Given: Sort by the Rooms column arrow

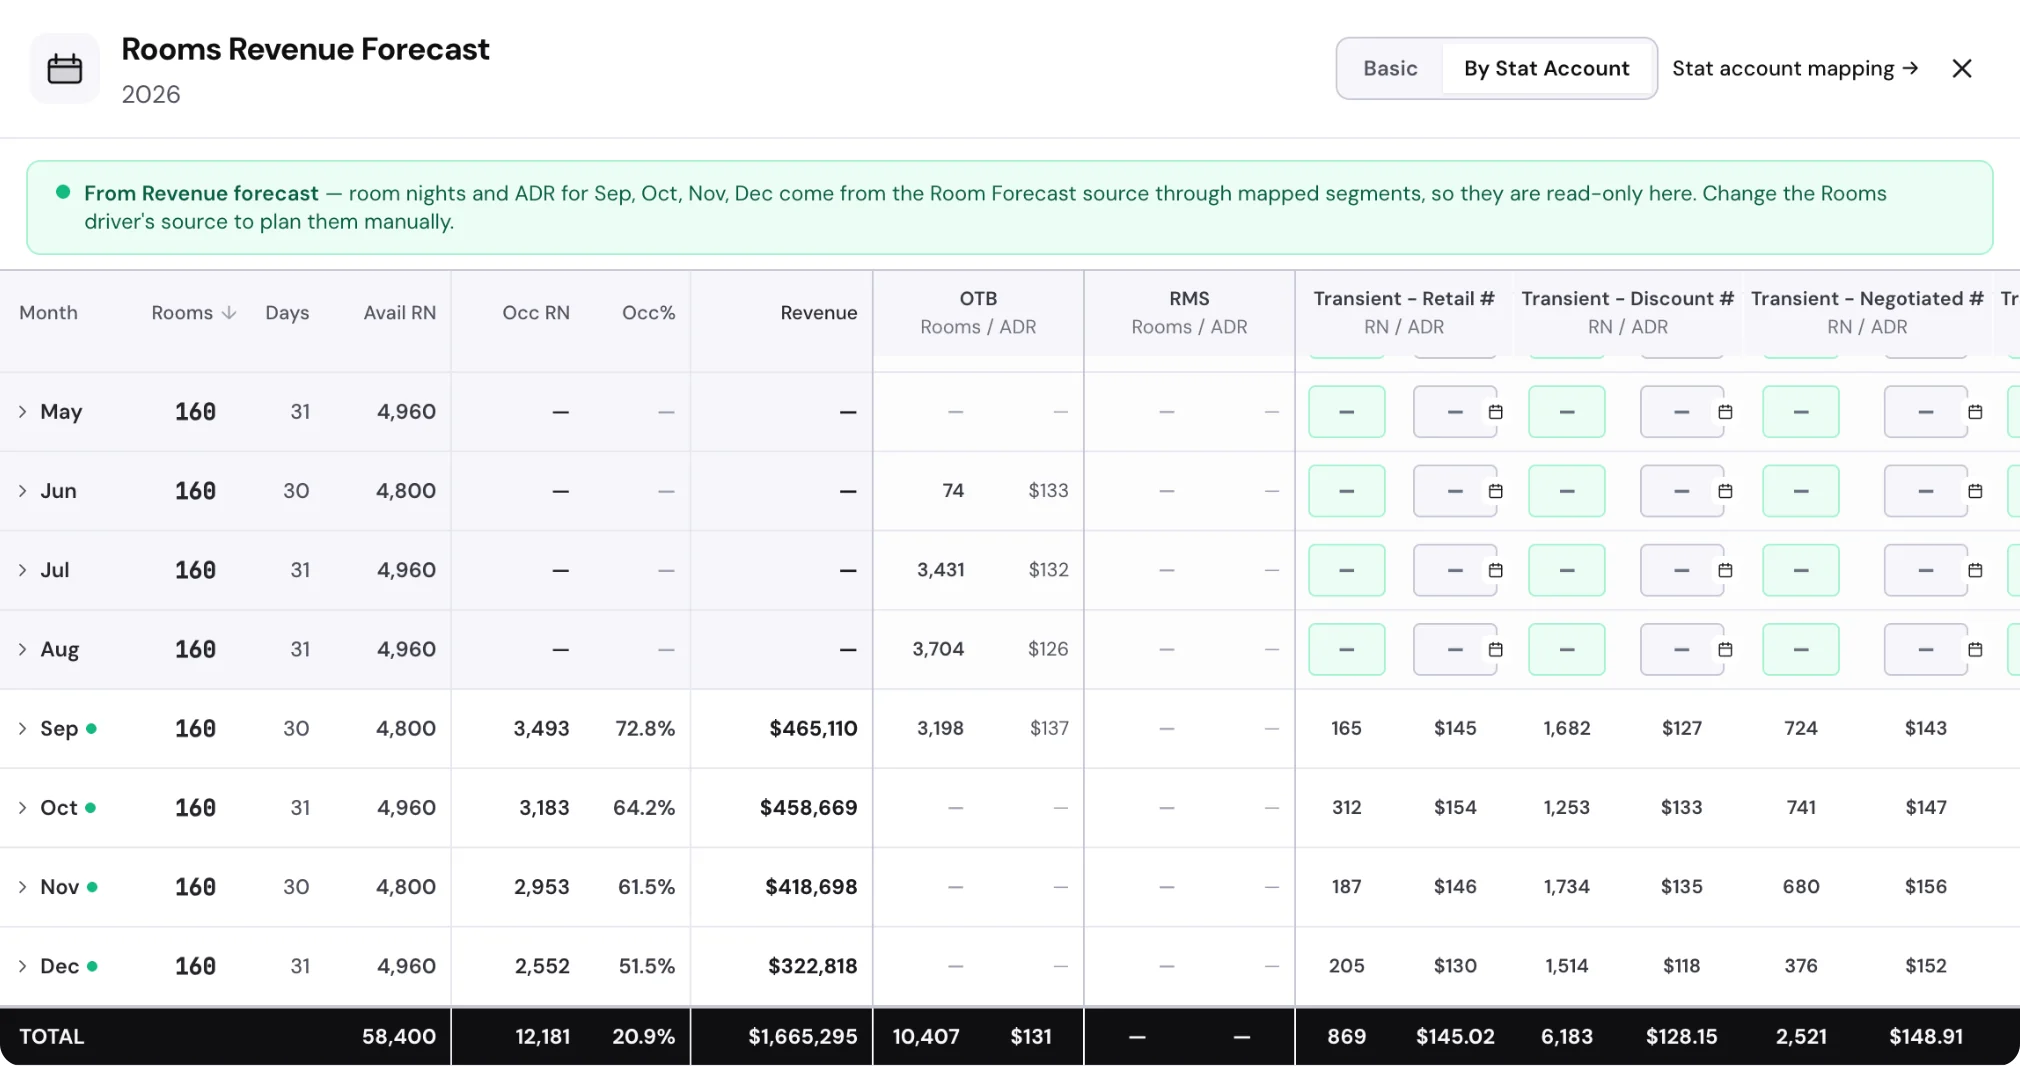Looking at the screenshot, I should point(229,313).
